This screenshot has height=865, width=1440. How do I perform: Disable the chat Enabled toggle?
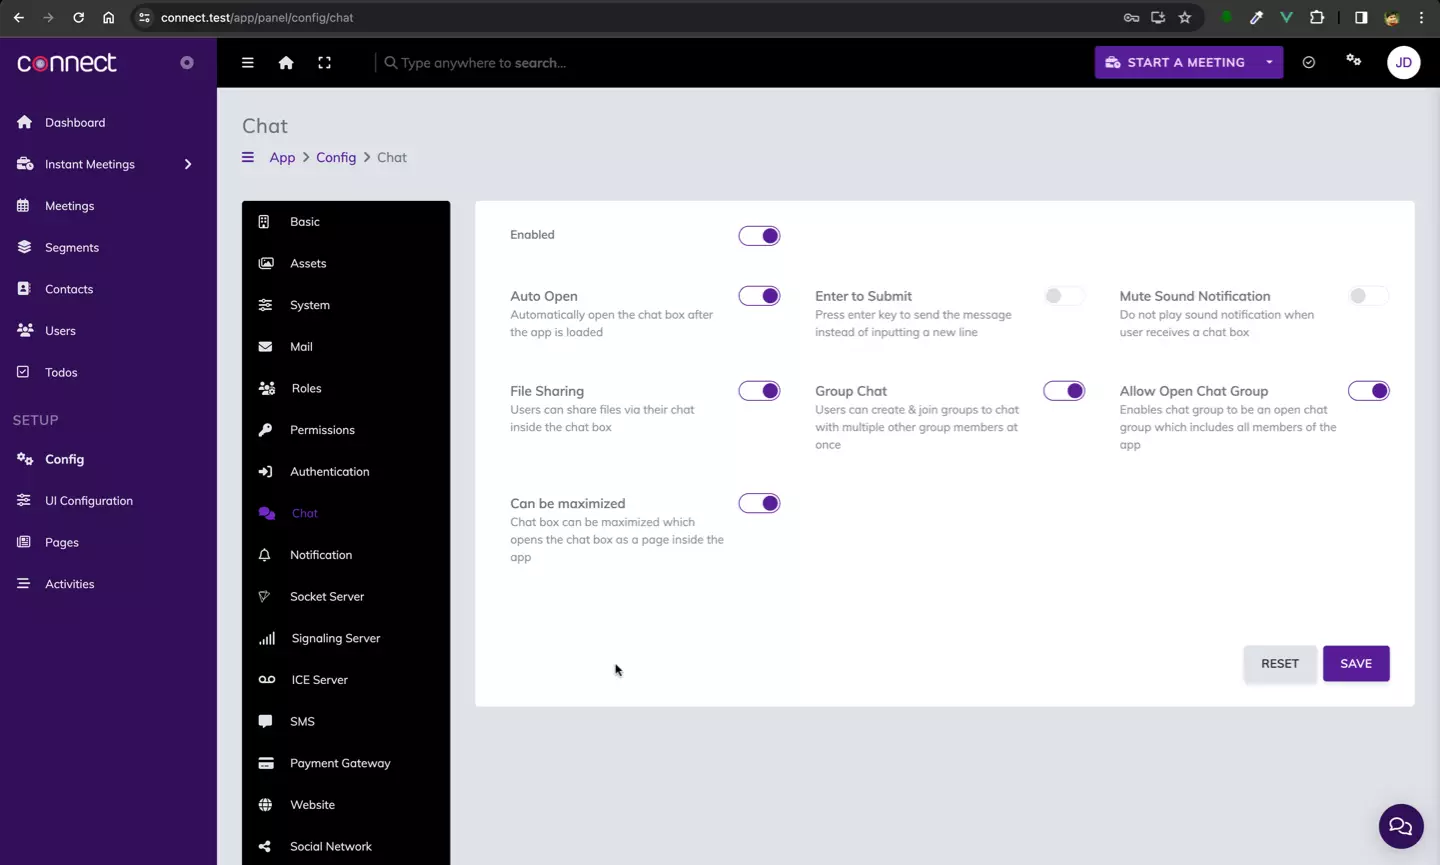[759, 236]
